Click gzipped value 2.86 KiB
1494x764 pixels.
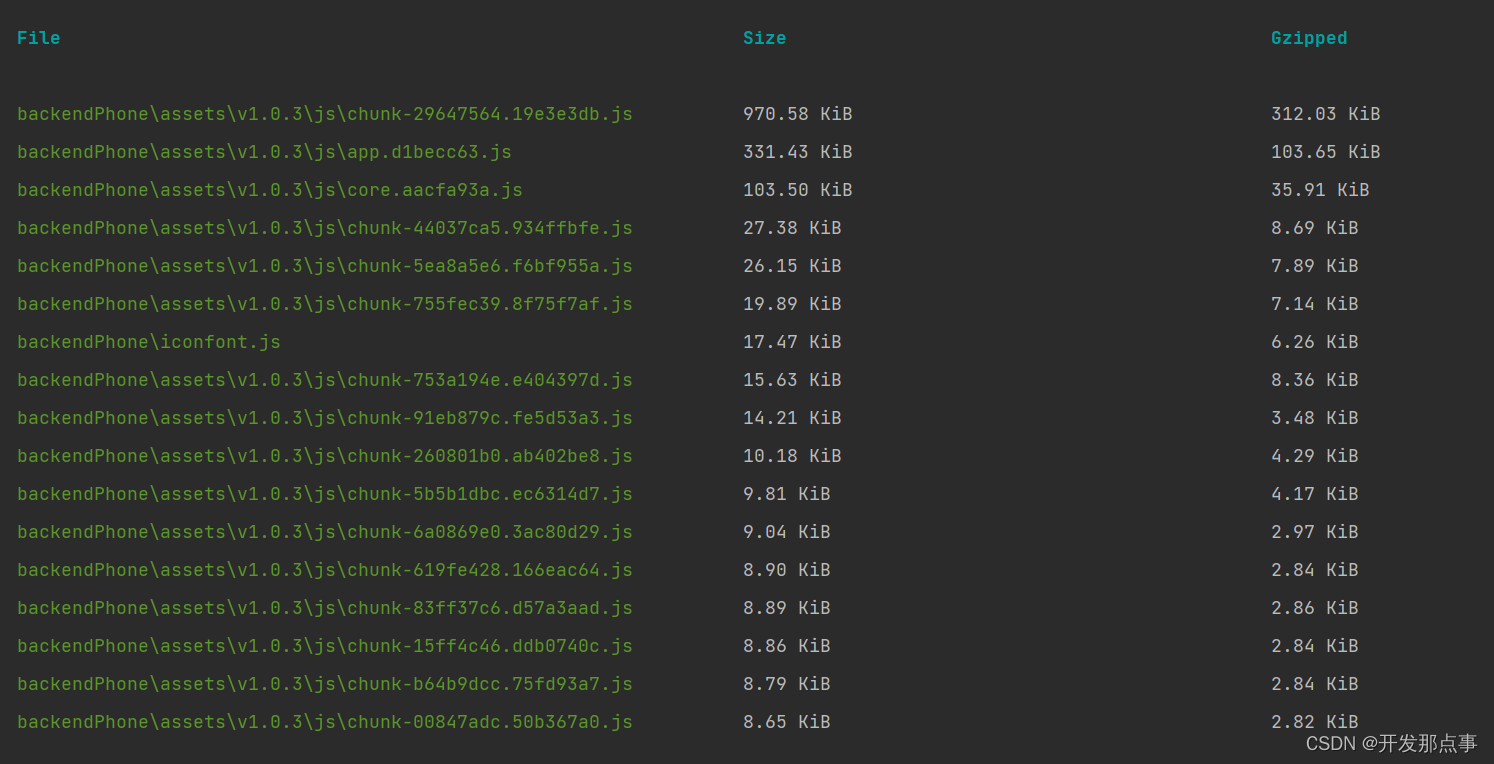pyautogui.click(x=1315, y=608)
